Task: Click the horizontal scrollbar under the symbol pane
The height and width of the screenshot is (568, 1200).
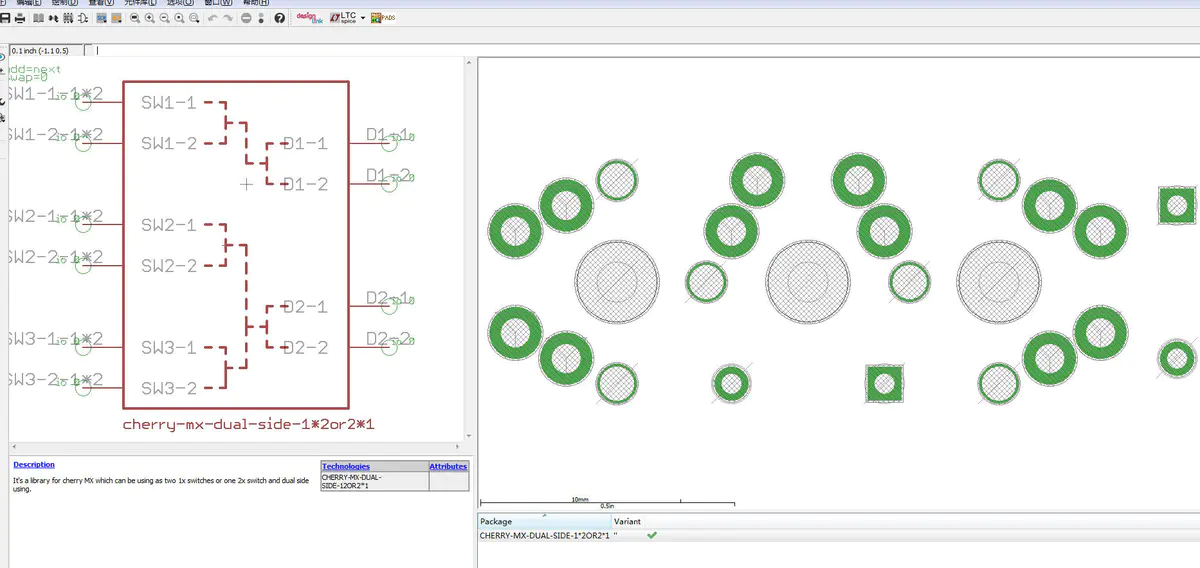Action: click(238, 449)
